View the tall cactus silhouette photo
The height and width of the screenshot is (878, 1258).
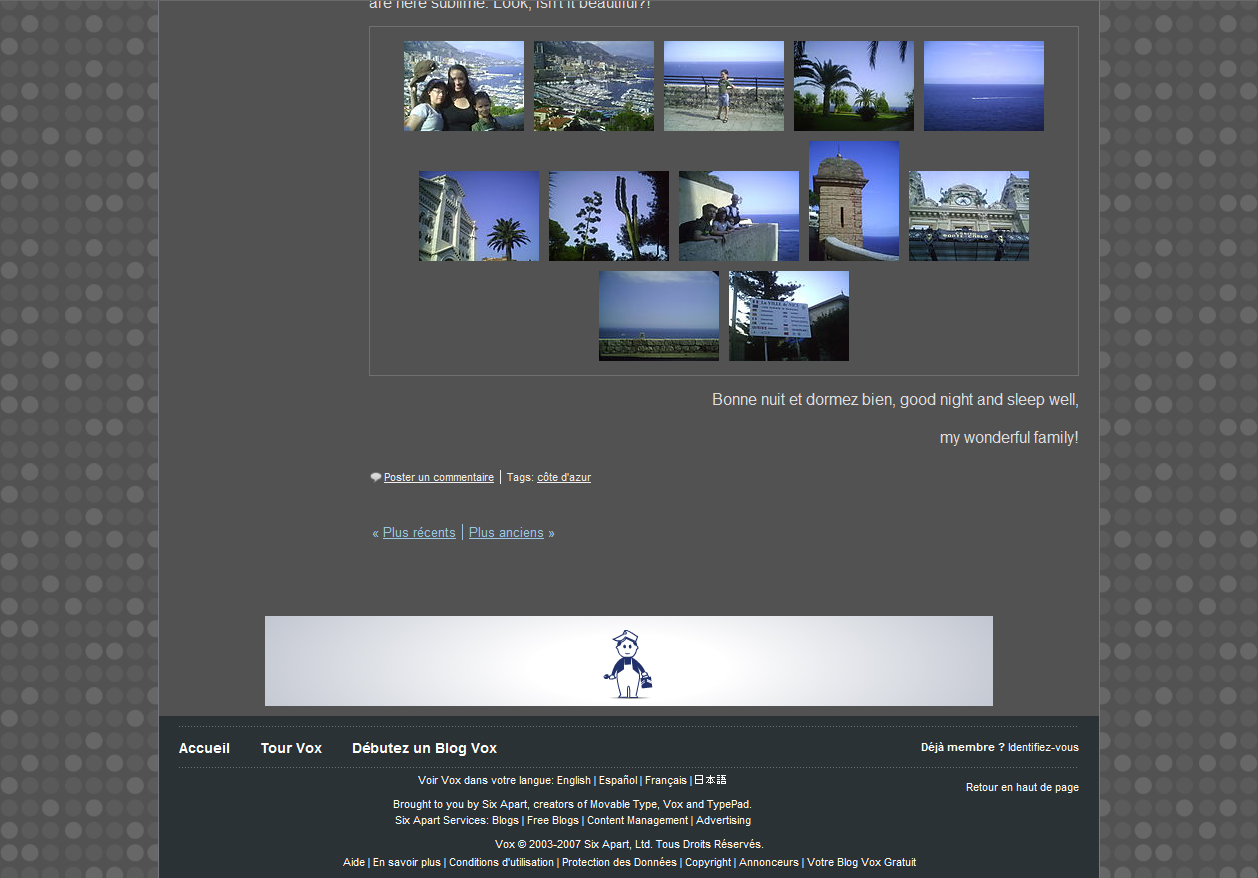click(x=608, y=216)
